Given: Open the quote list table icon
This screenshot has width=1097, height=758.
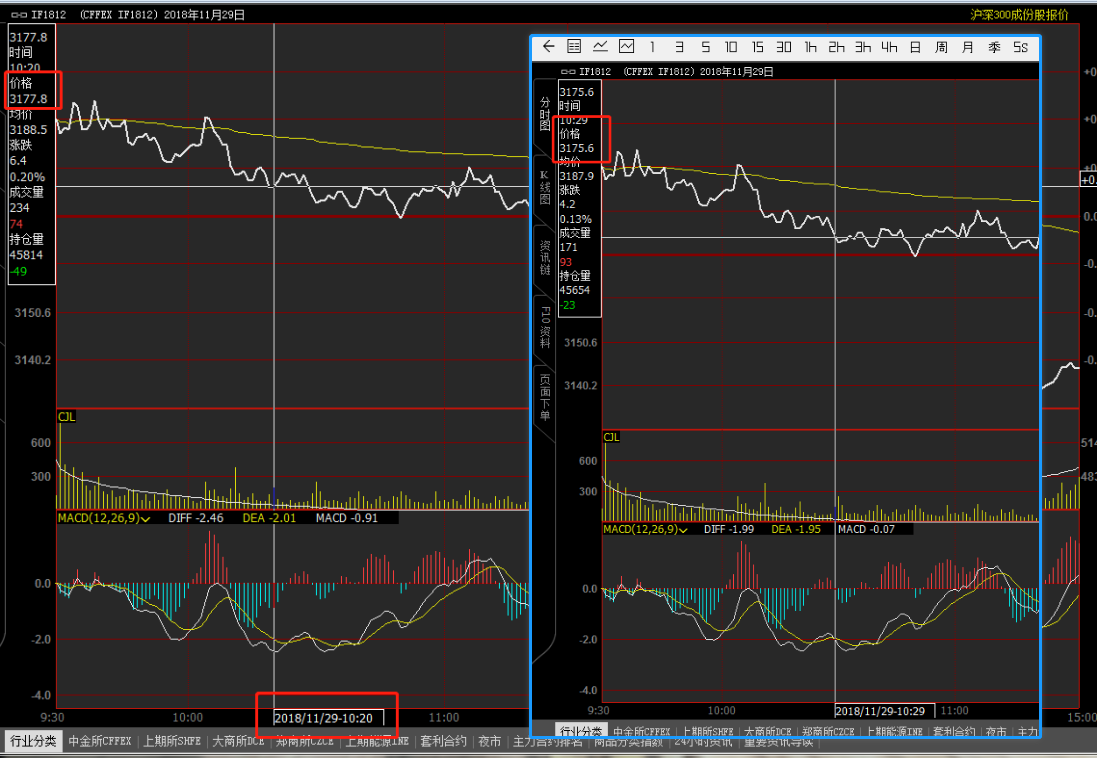Looking at the screenshot, I should 574,47.
